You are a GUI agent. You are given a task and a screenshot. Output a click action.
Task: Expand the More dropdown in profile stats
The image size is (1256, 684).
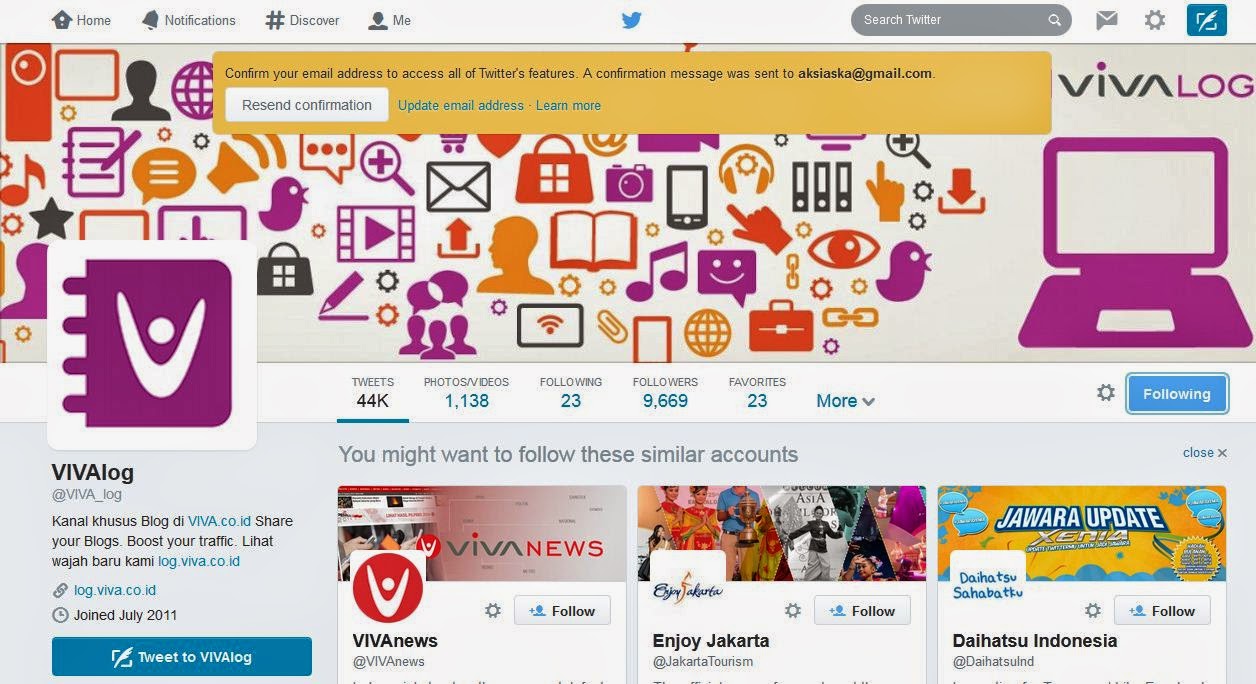click(x=845, y=401)
